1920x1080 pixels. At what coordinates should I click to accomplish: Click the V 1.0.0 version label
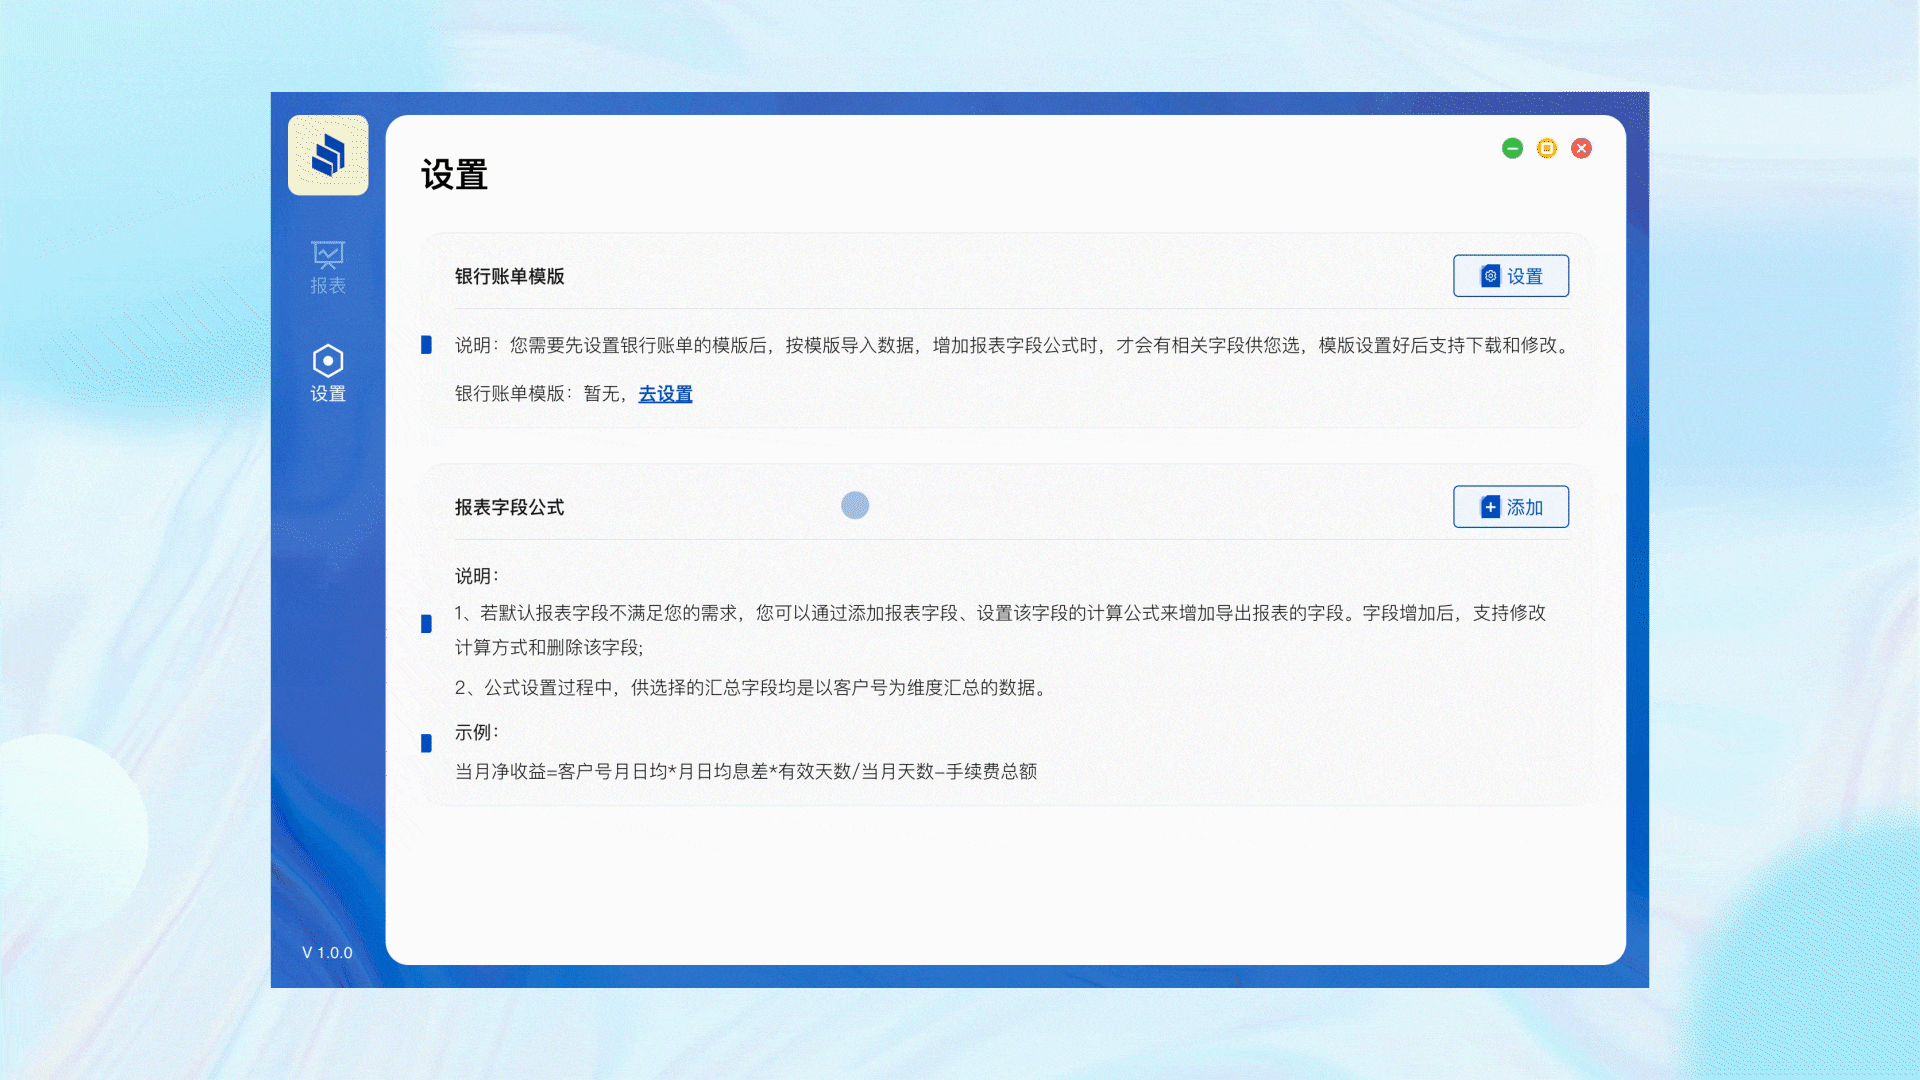pyautogui.click(x=327, y=953)
